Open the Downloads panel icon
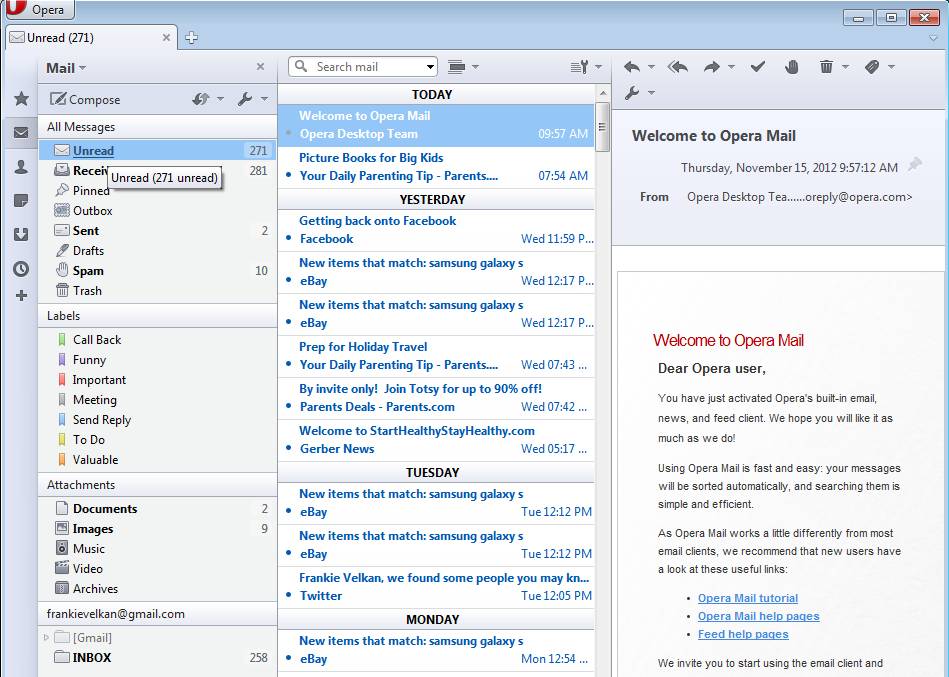Screen dimensions: 949x677 point(21,234)
